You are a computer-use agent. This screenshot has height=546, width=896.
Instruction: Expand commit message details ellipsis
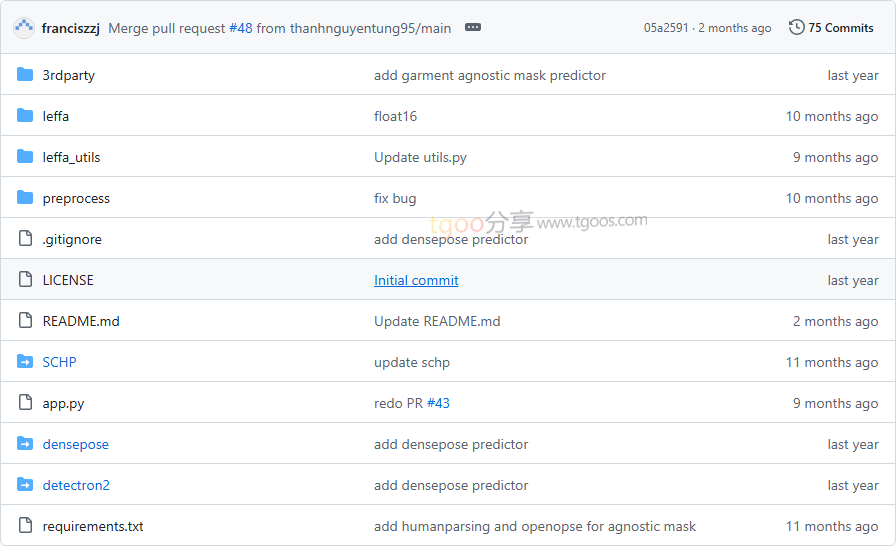coord(473,28)
